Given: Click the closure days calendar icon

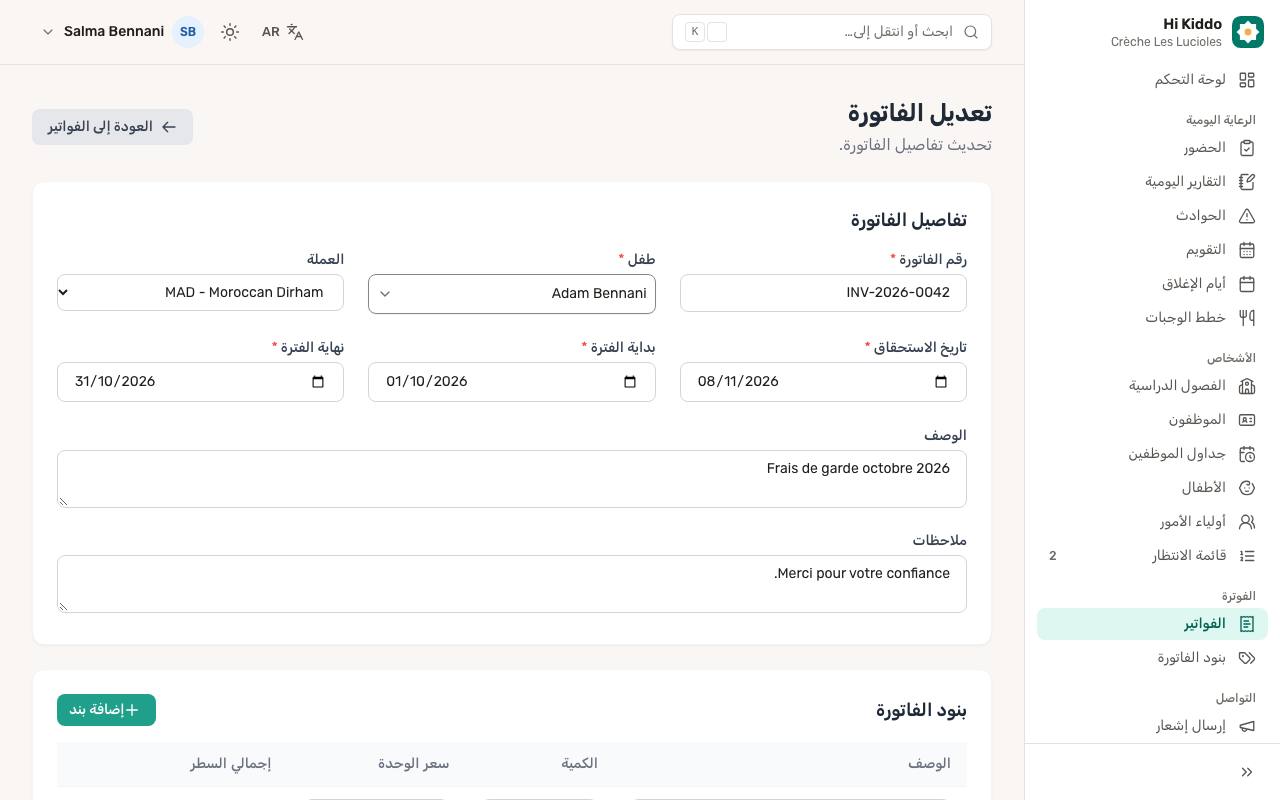Looking at the screenshot, I should tap(1247, 284).
